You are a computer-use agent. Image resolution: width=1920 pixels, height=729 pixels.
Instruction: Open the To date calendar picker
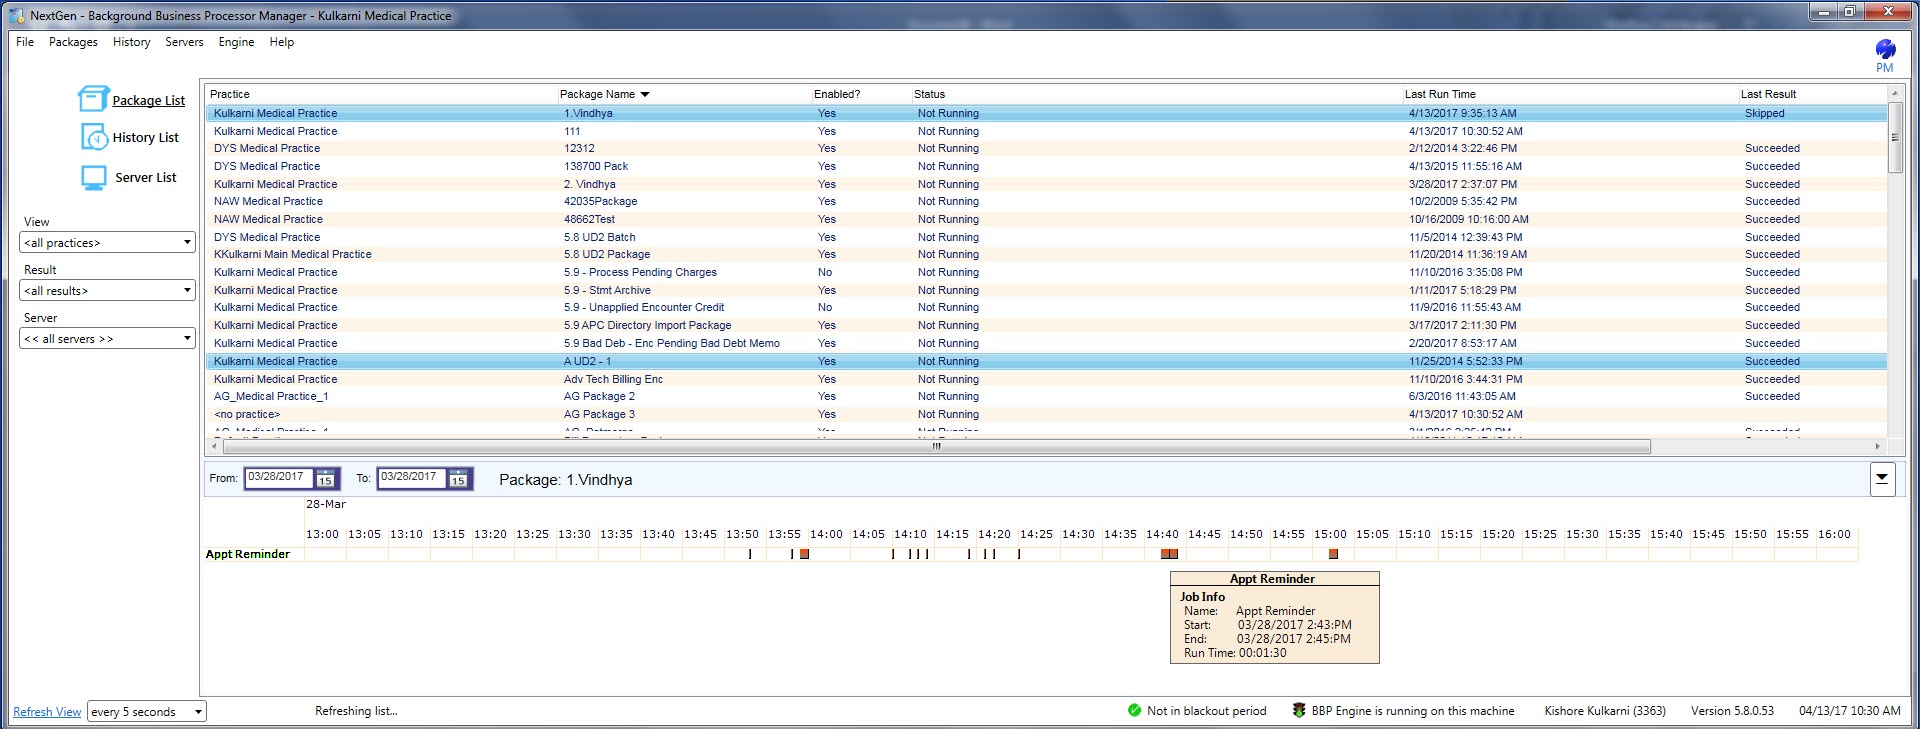pyautogui.click(x=458, y=478)
